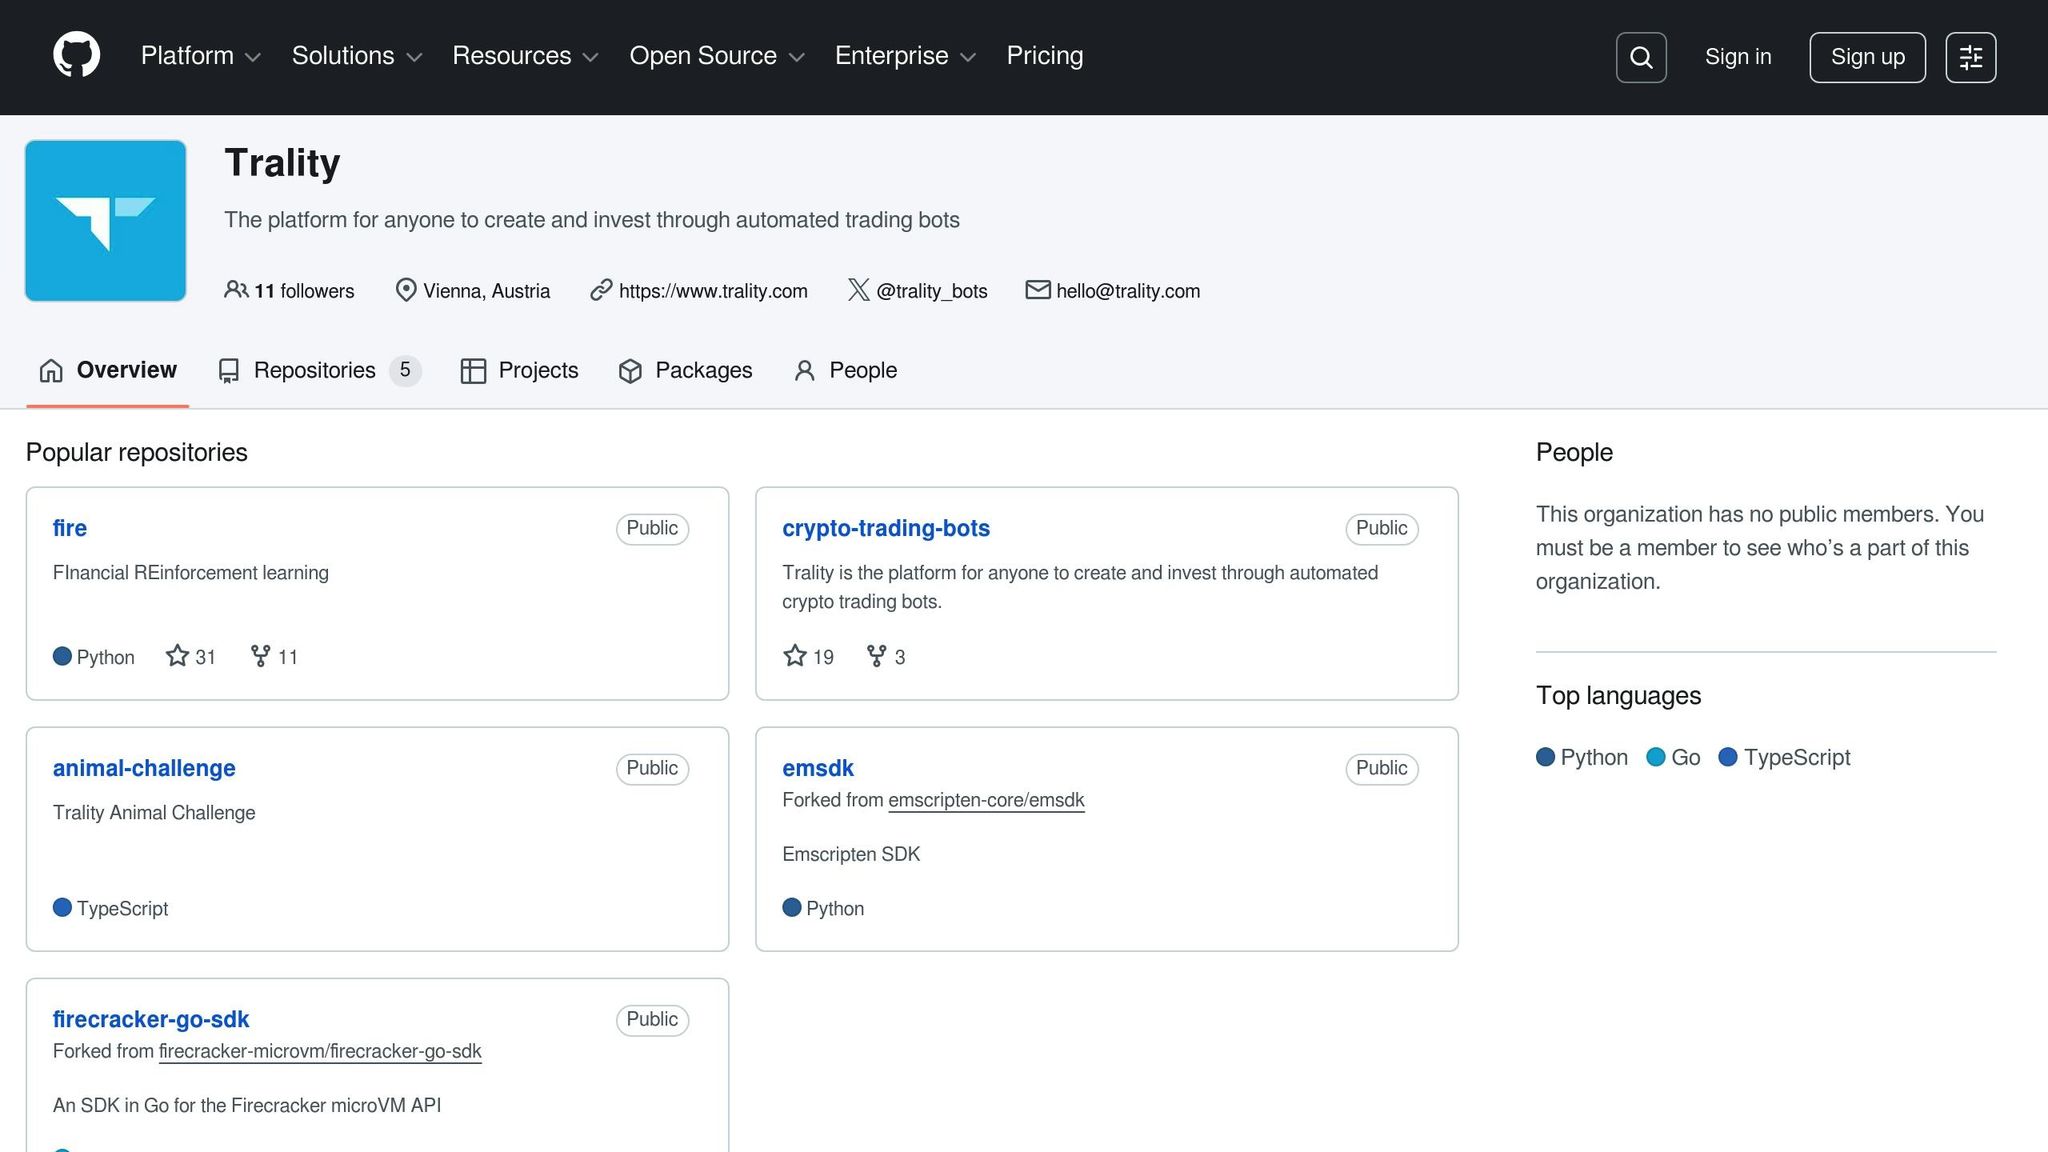Click the star icon on fire repository
This screenshot has width=2048, height=1152.
(x=177, y=656)
